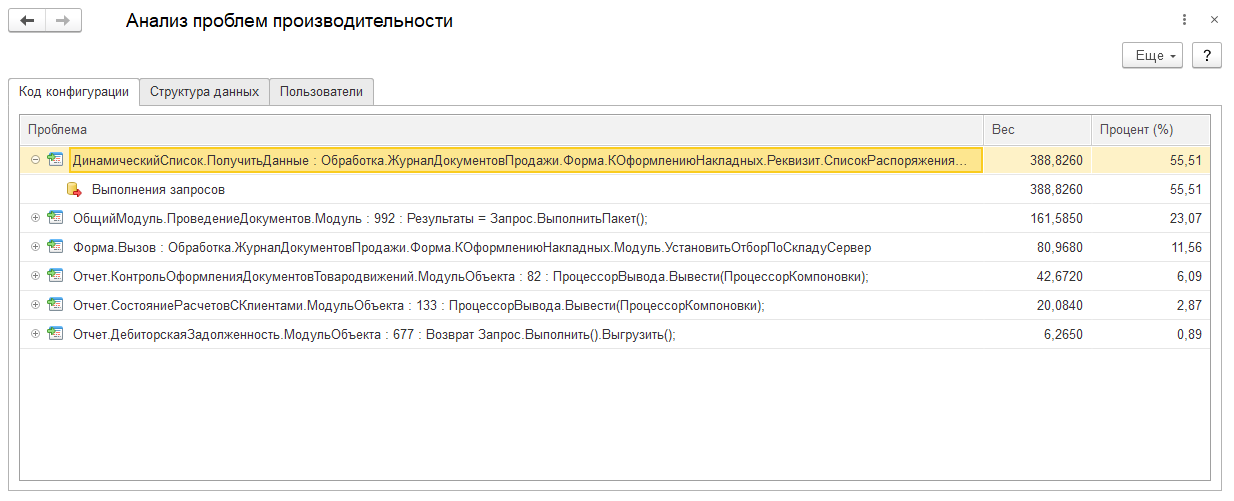This screenshot has width=1234, height=501.
Task: Switch to the Пользователи tab
Action: click(x=321, y=92)
